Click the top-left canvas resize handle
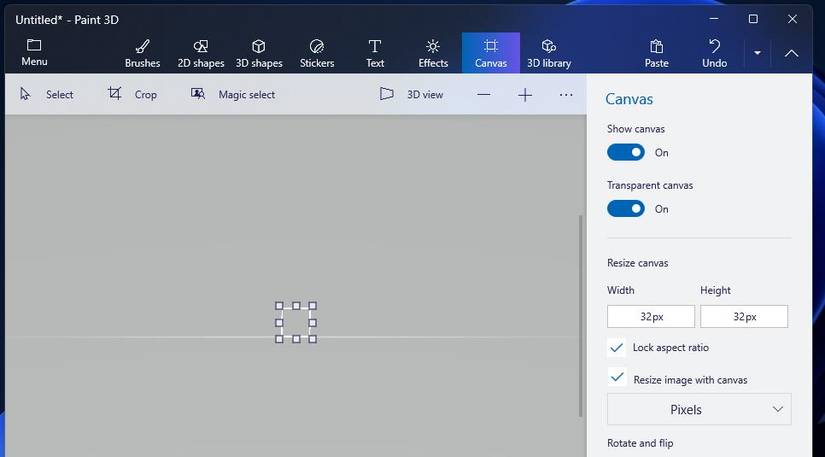The image size is (825, 457). click(x=279, y=306)
